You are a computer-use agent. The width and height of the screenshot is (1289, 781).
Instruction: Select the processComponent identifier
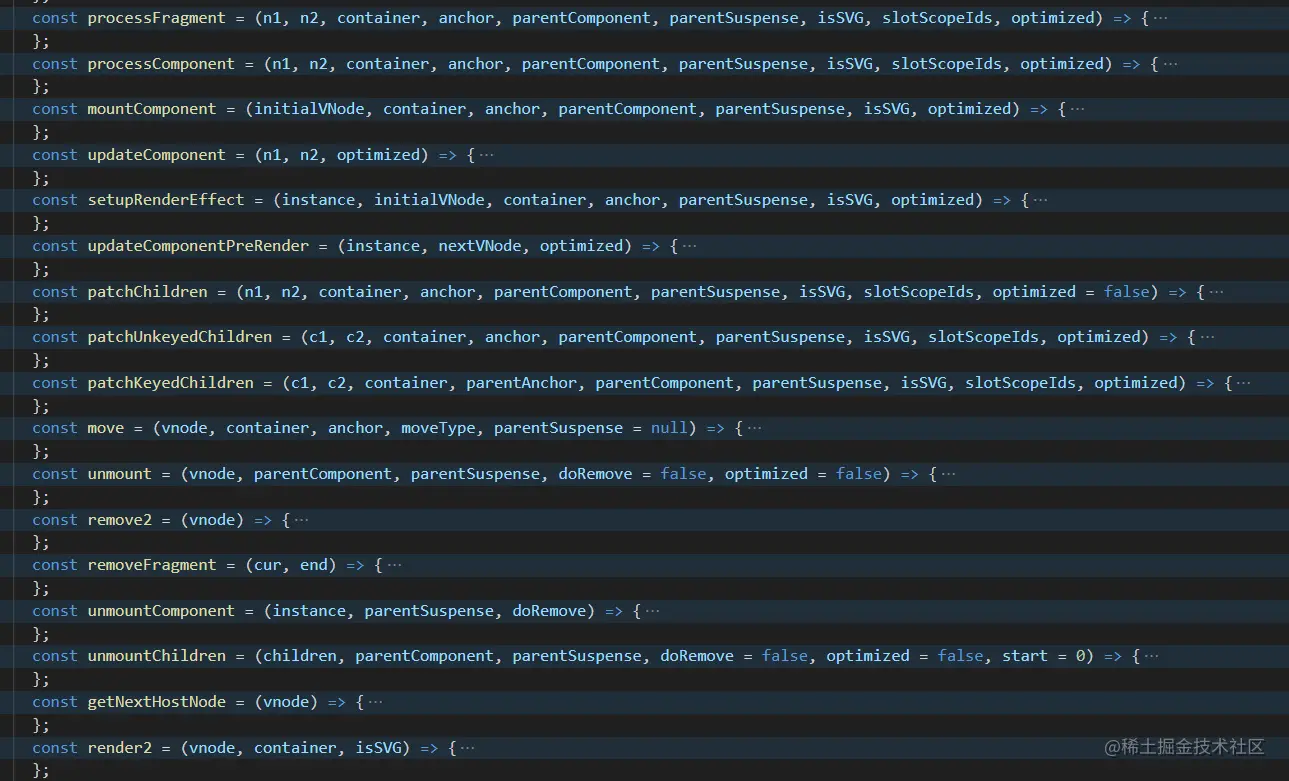pos(161,64)
